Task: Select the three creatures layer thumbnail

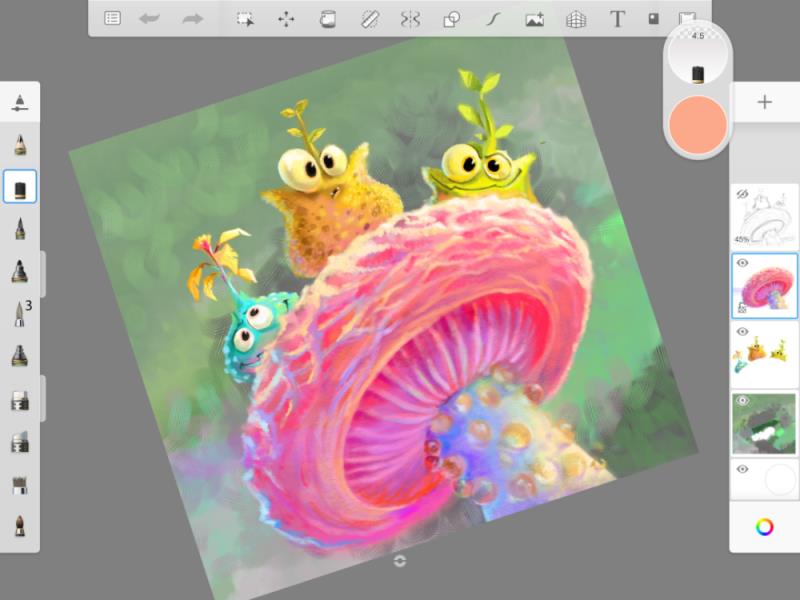Action: pyautogui.click(x=764, y=354)
